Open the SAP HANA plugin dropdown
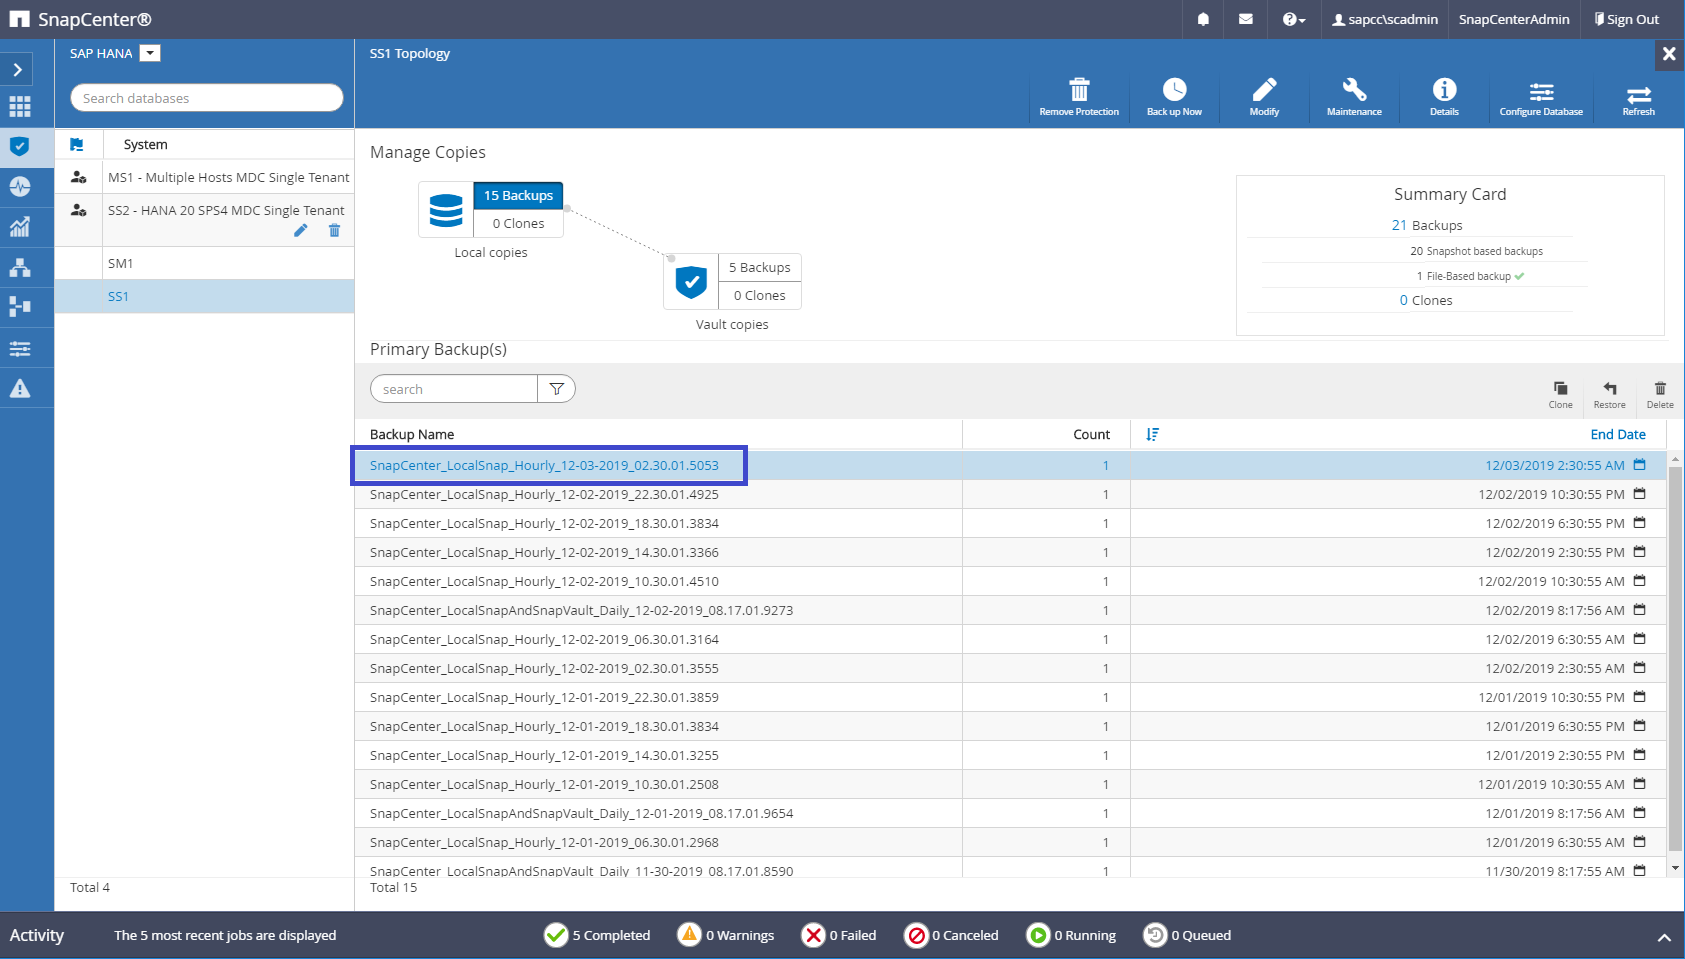Screen dimensions: 1685x959 pyautogui.click(x=150, y=53)
